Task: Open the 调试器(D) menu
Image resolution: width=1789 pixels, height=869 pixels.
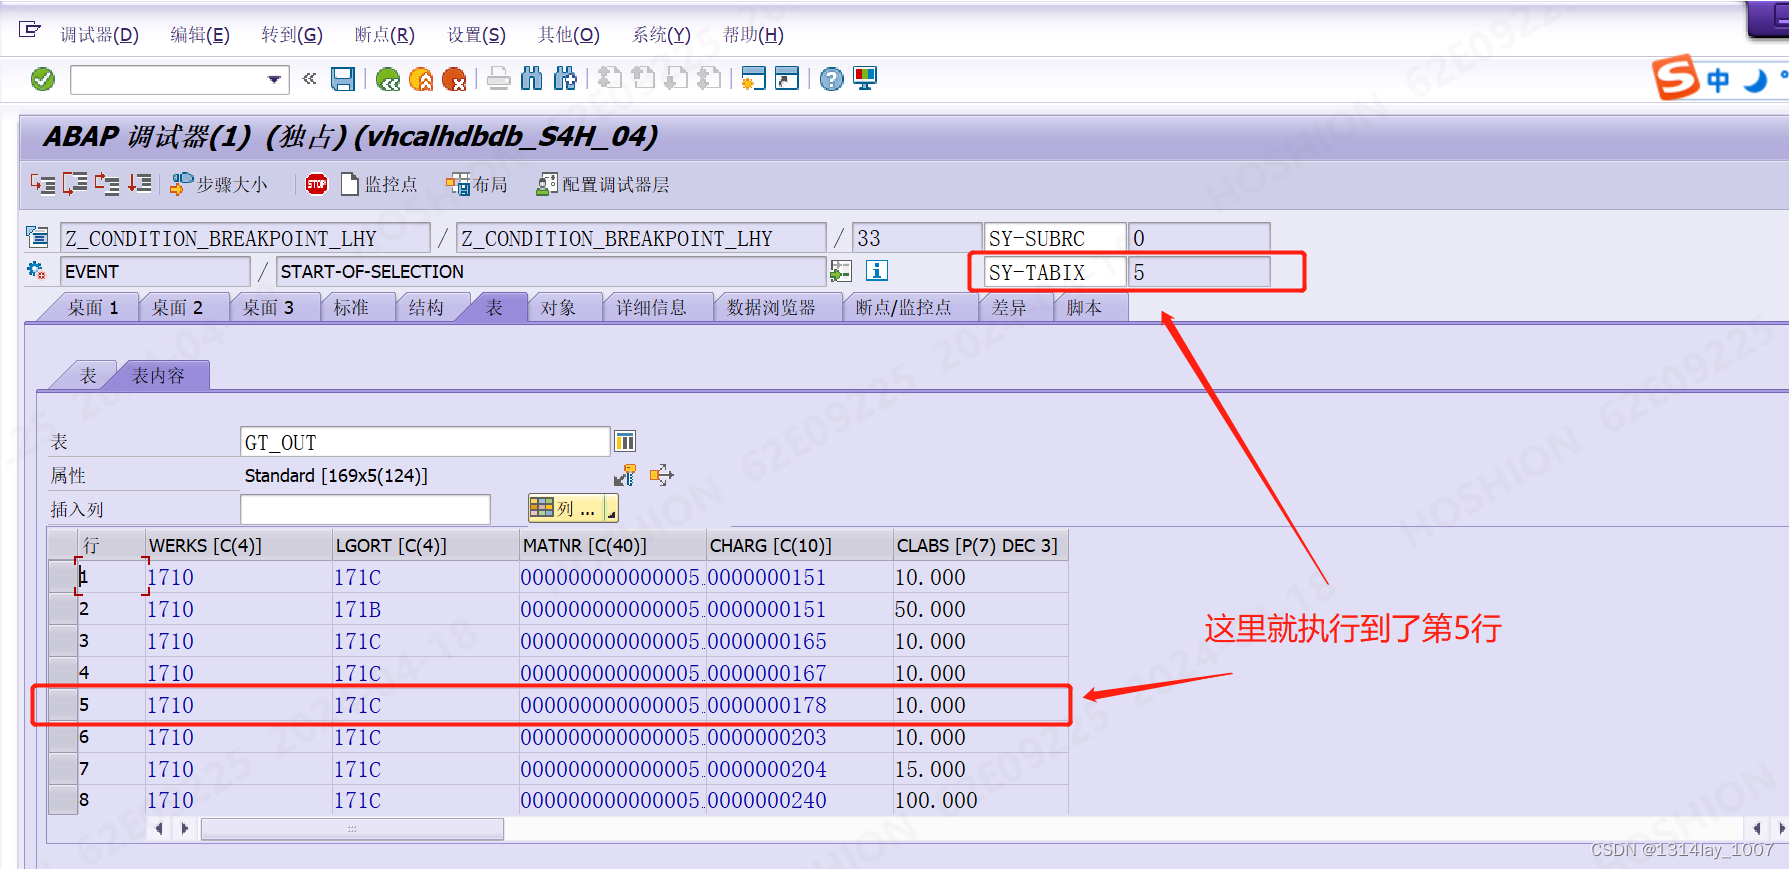Action: pos(99,35)
